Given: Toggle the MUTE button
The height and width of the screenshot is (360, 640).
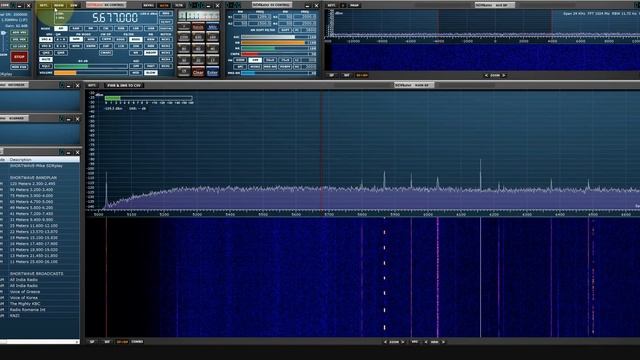Looking at the screenshot, I should point(46,59).
